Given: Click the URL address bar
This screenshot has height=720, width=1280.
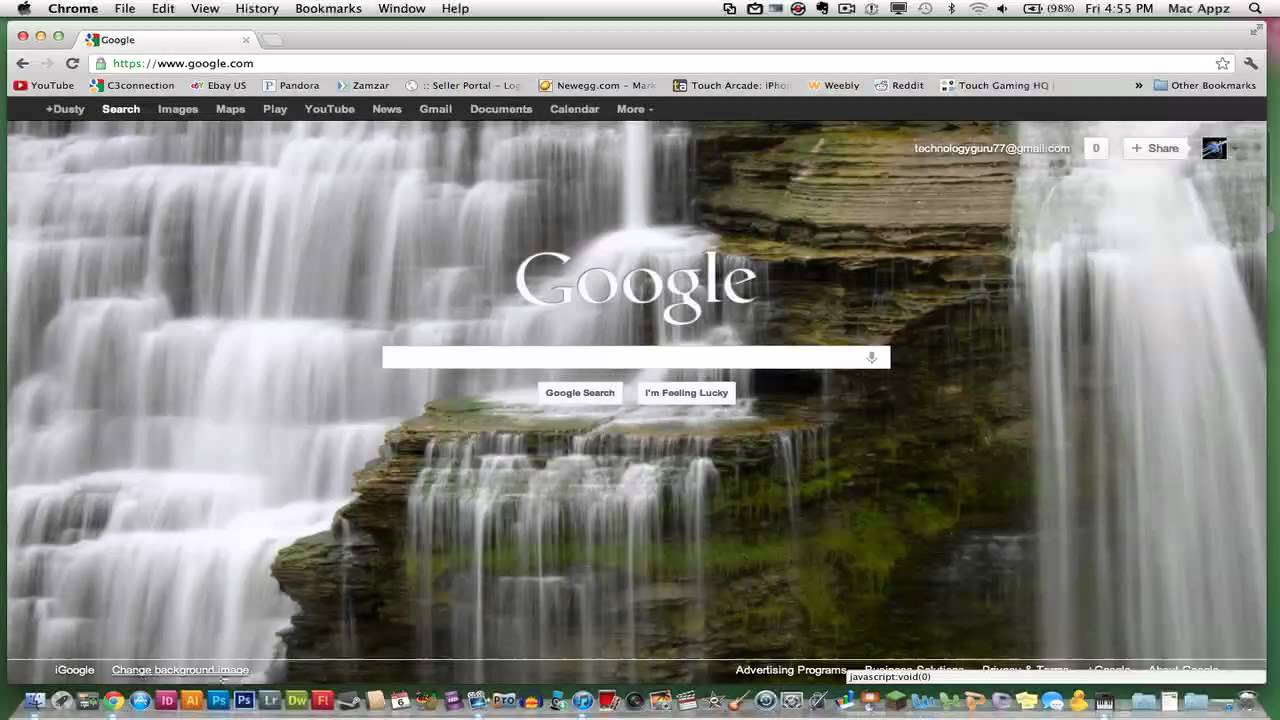Looking at the screenshot, I should click(660, 63).
